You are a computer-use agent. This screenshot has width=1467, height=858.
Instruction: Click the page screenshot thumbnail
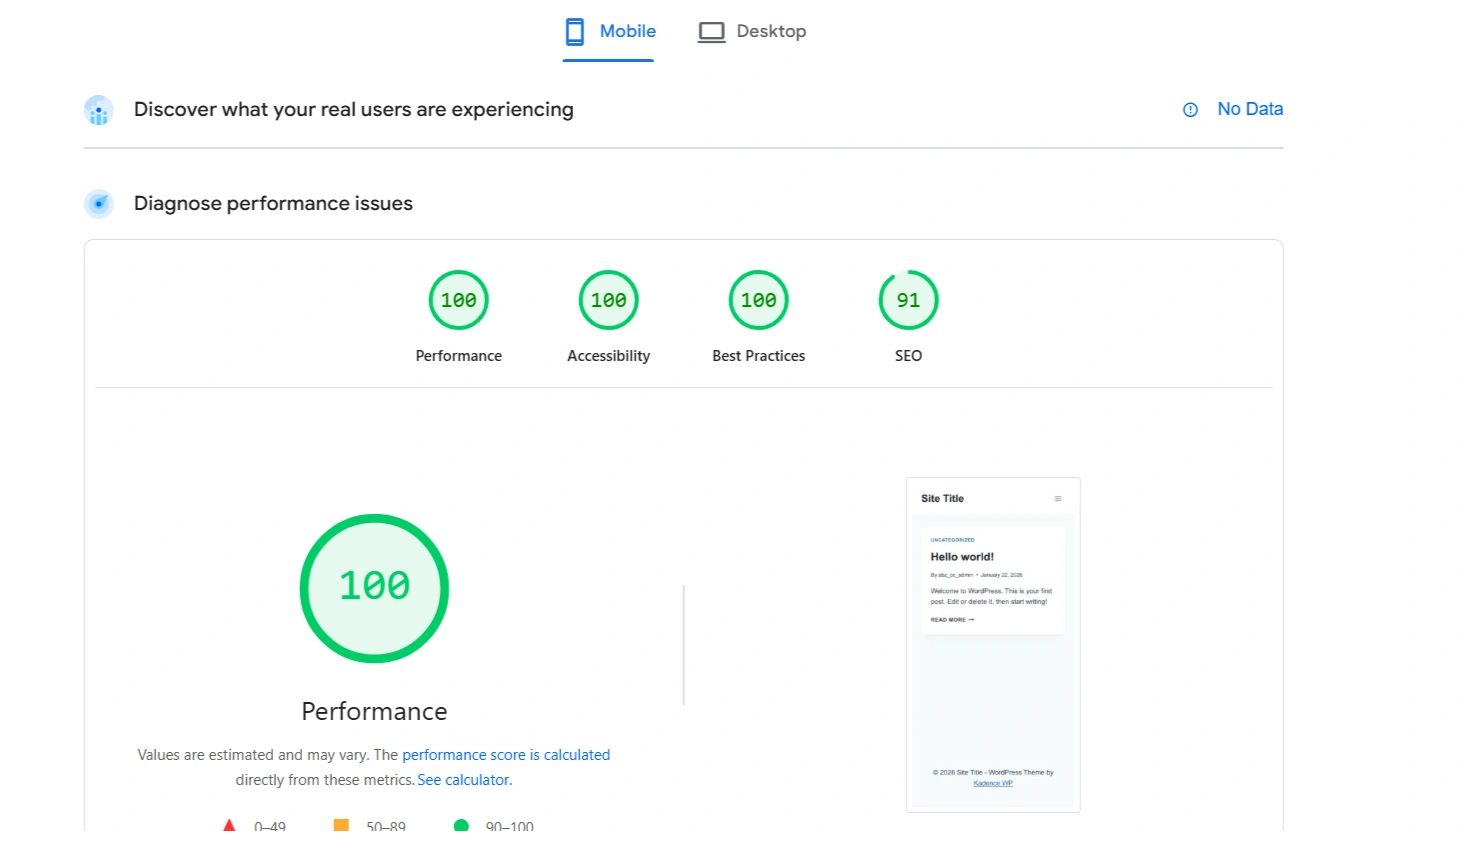[x=993, y=645]
